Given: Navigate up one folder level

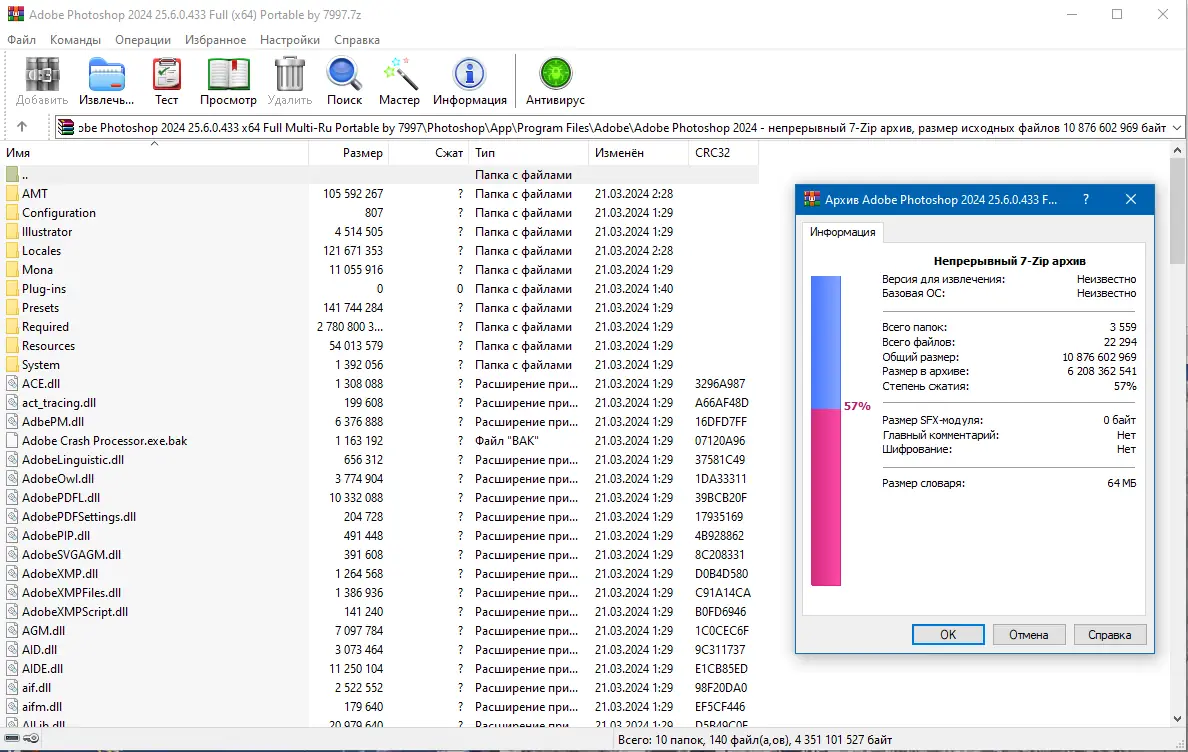Looking at the screenshot, I should [x=22, y=126].
